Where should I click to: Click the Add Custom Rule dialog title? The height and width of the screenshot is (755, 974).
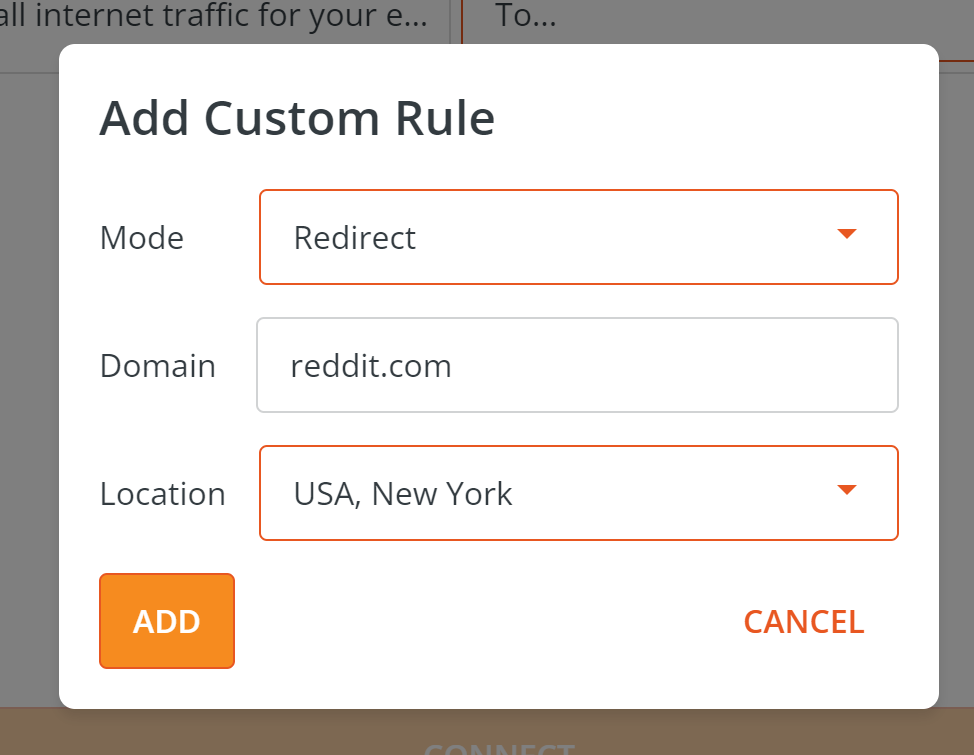[x=296, y=117]
